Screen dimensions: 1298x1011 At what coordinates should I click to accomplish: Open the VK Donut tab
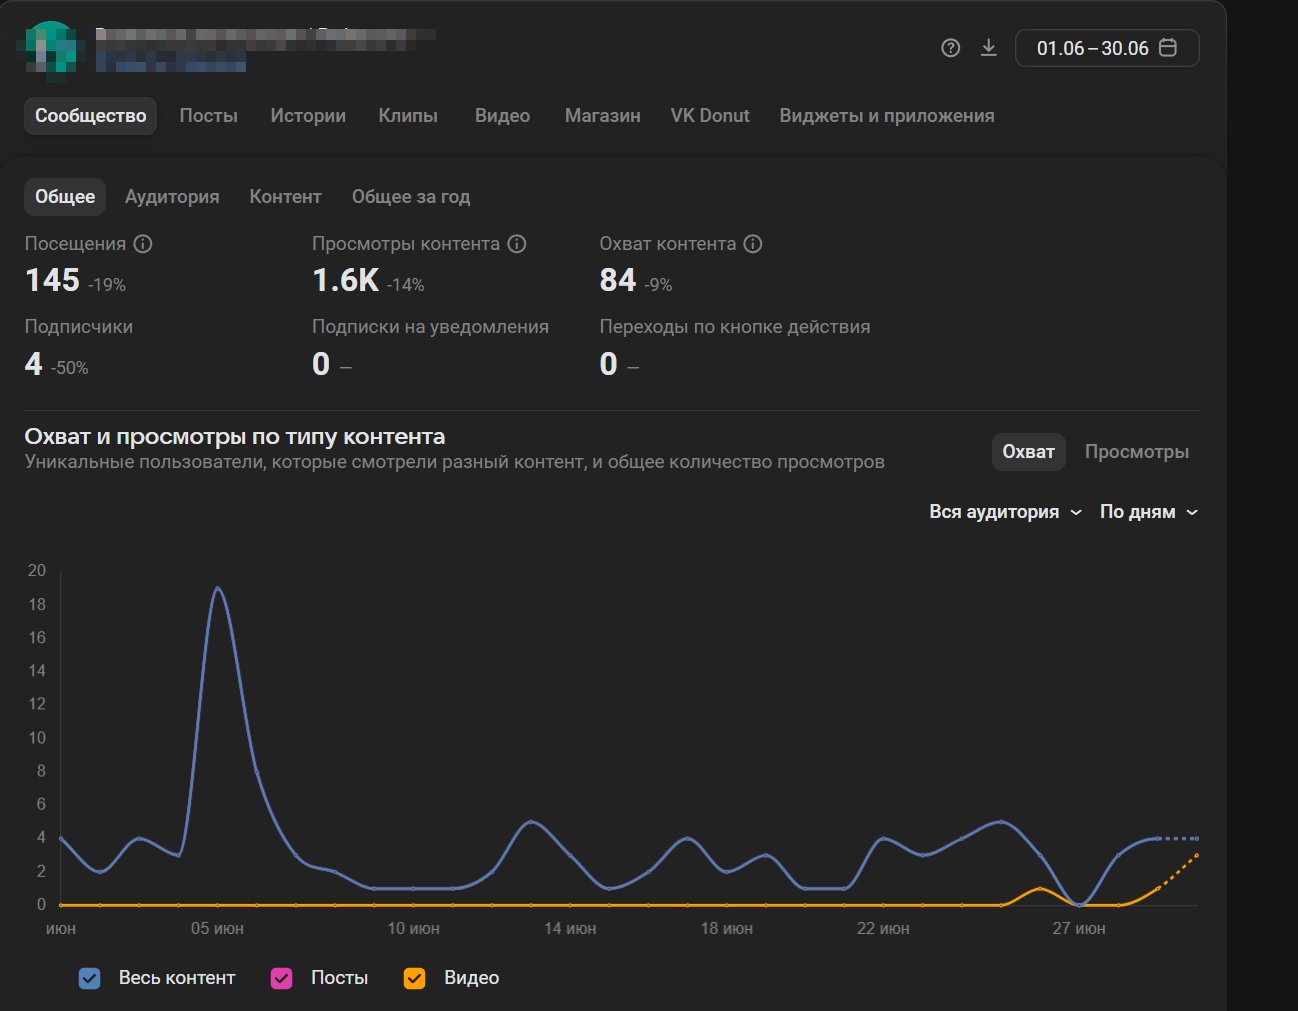[709, 116]
